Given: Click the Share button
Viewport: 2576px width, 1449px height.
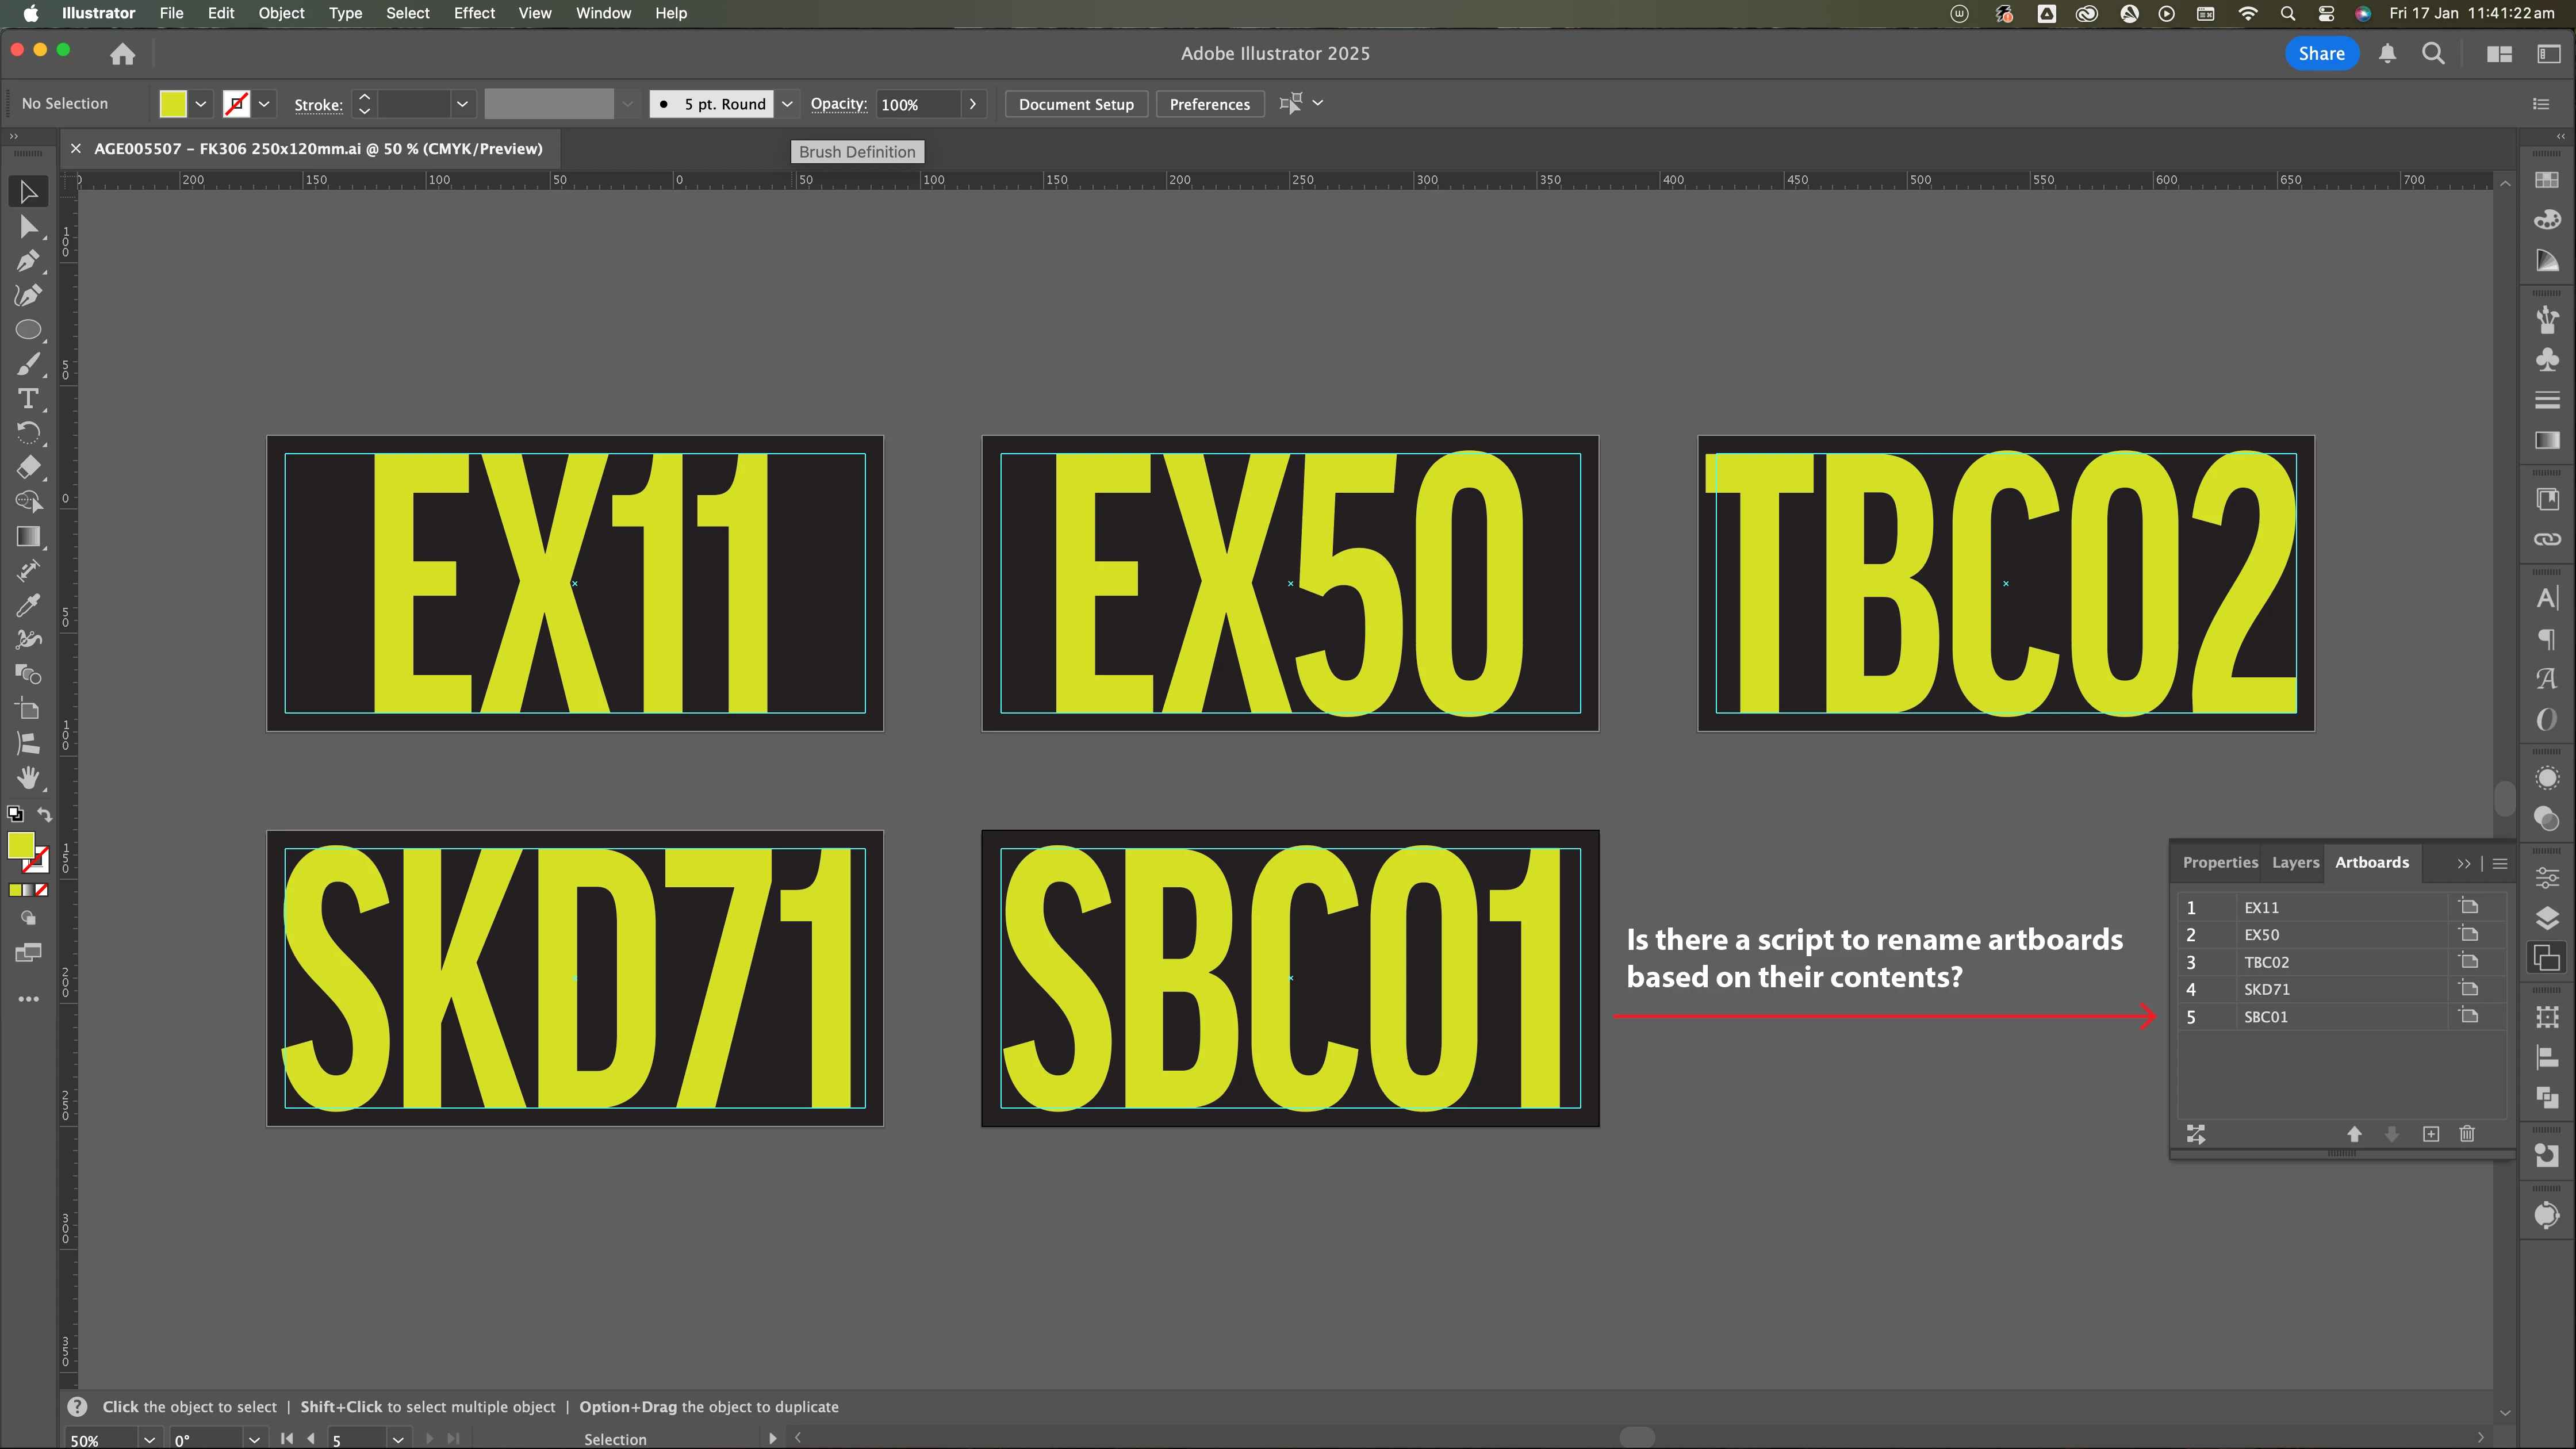Looking at the screenshot, I should pyautogui.click(x=2321, y=54).
